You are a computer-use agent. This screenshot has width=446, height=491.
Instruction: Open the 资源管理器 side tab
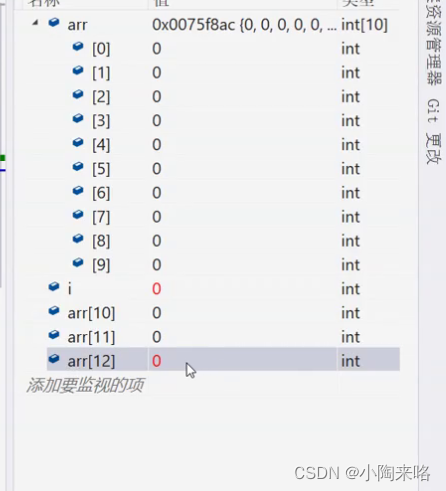433,42
